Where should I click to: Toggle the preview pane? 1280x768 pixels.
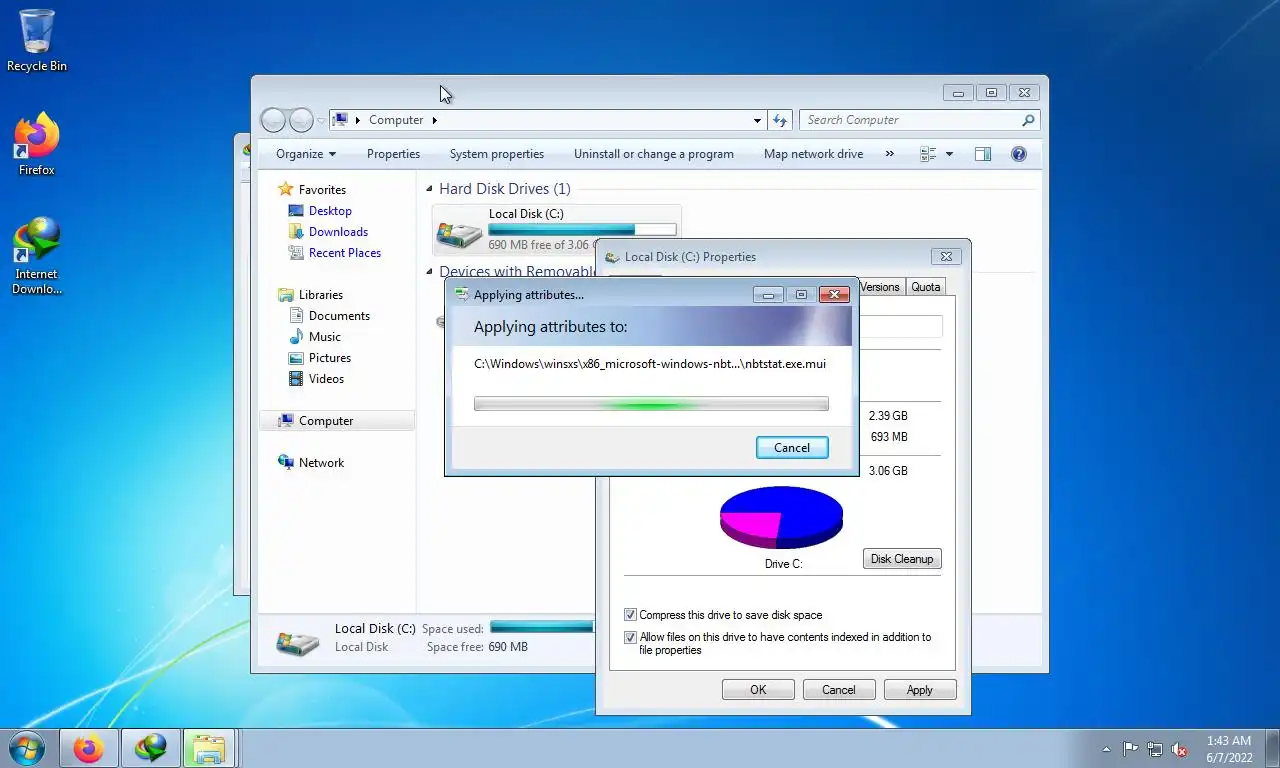tap(983, 154)
